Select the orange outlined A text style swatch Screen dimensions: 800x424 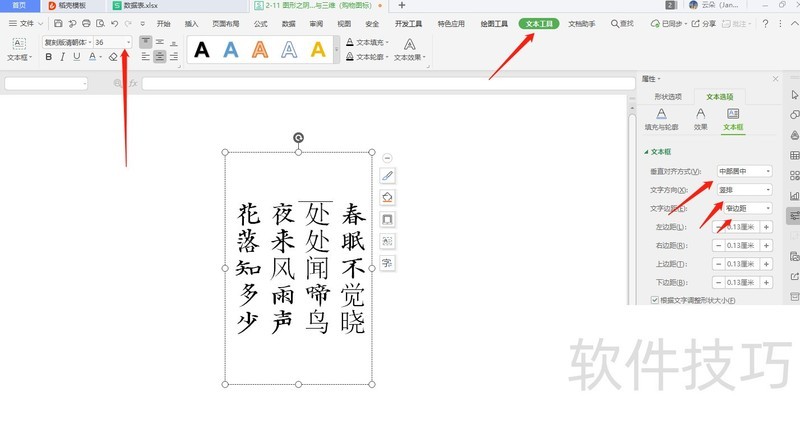point(260,49)
